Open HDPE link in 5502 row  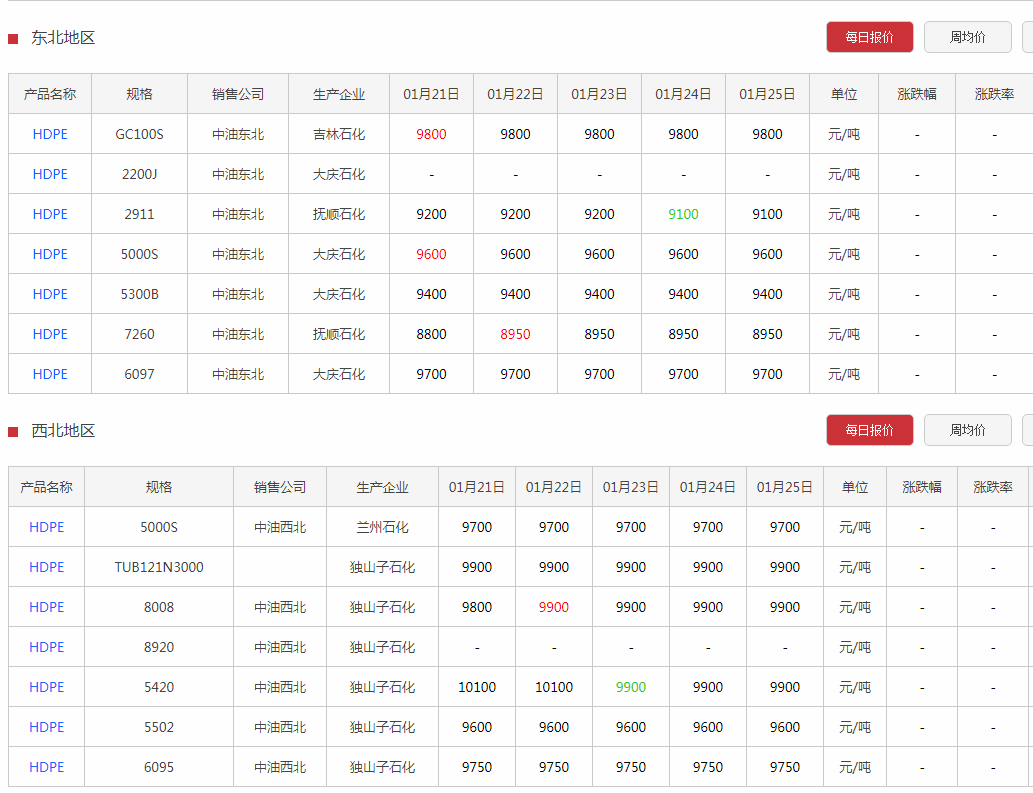[x=47, y=727]
